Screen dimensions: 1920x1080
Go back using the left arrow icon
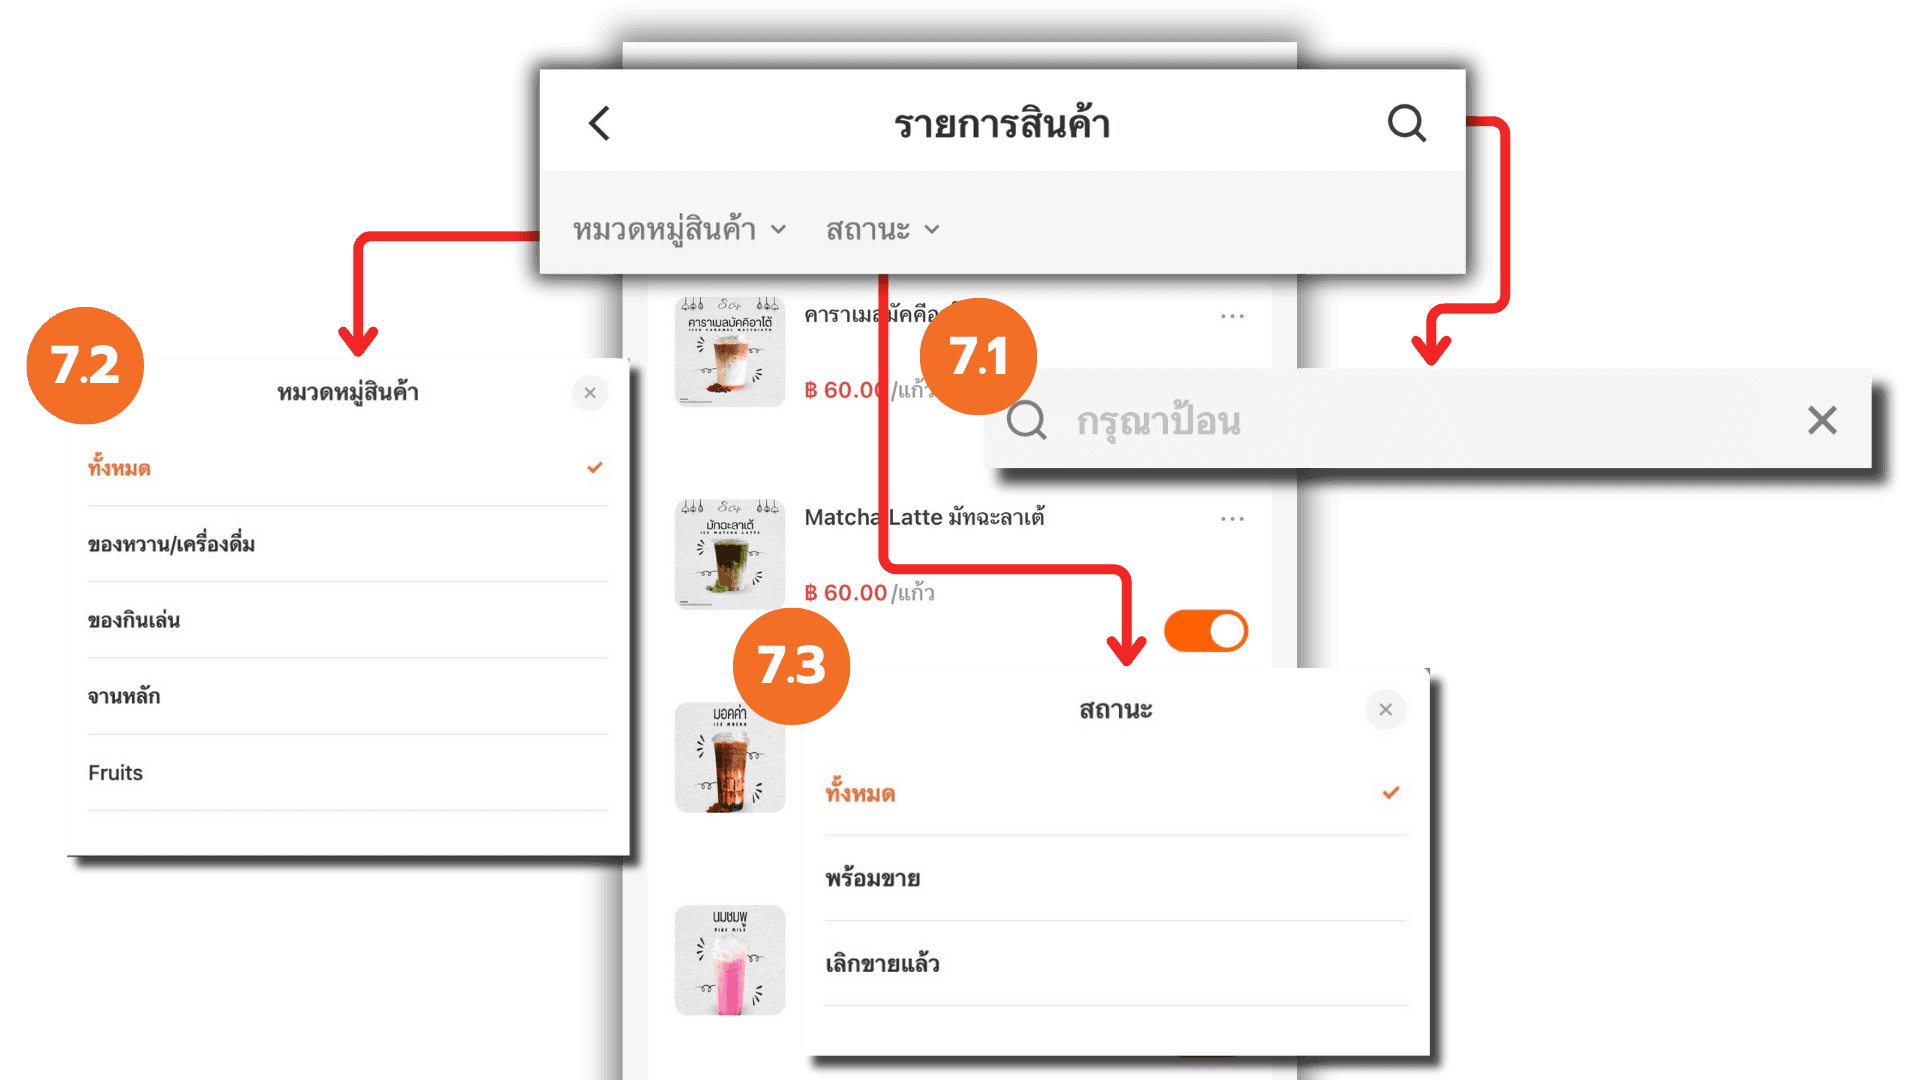tap(599, 124)
